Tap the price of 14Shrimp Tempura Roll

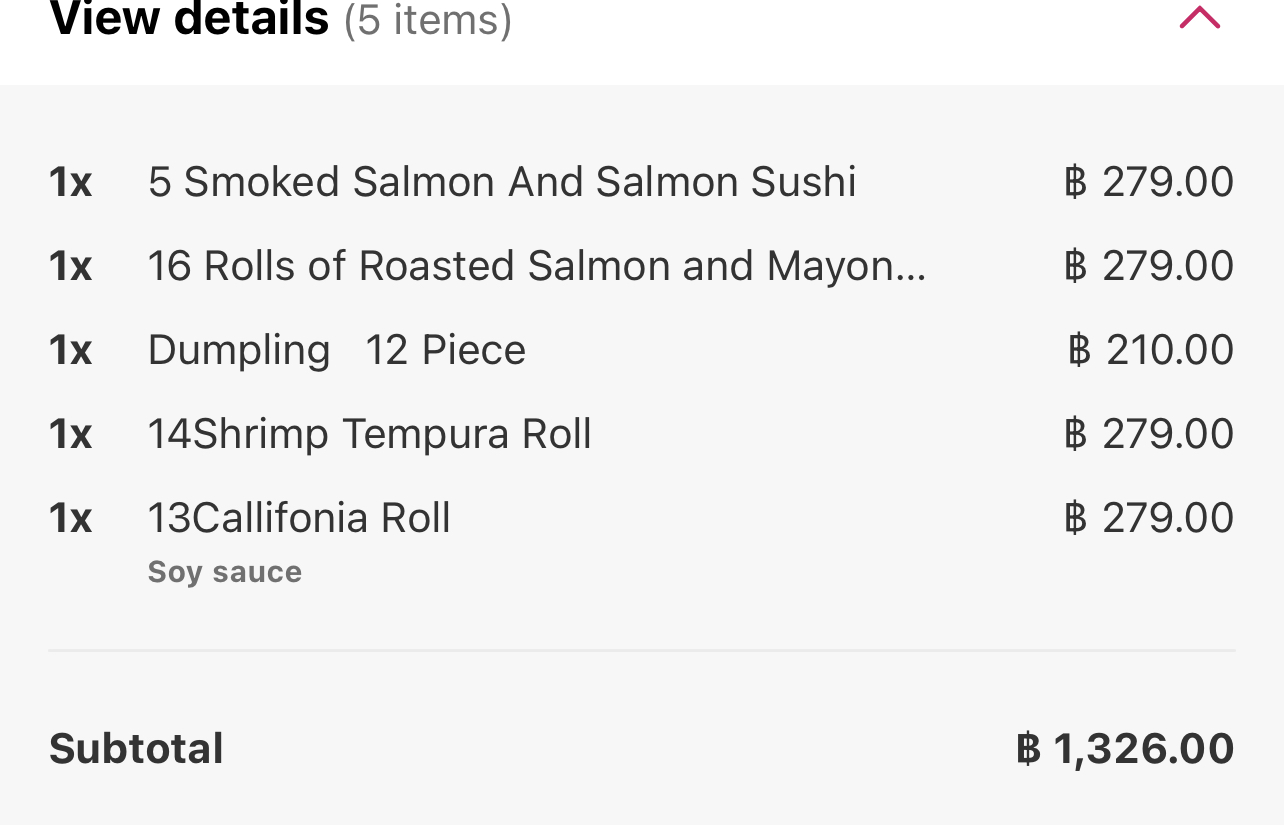click(1149, 434)
